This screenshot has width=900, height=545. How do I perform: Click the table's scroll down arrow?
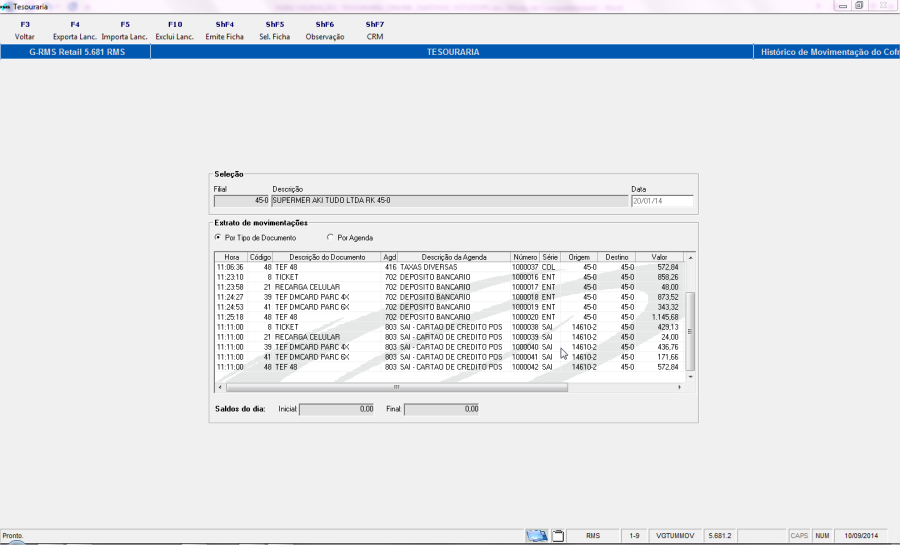690,377
